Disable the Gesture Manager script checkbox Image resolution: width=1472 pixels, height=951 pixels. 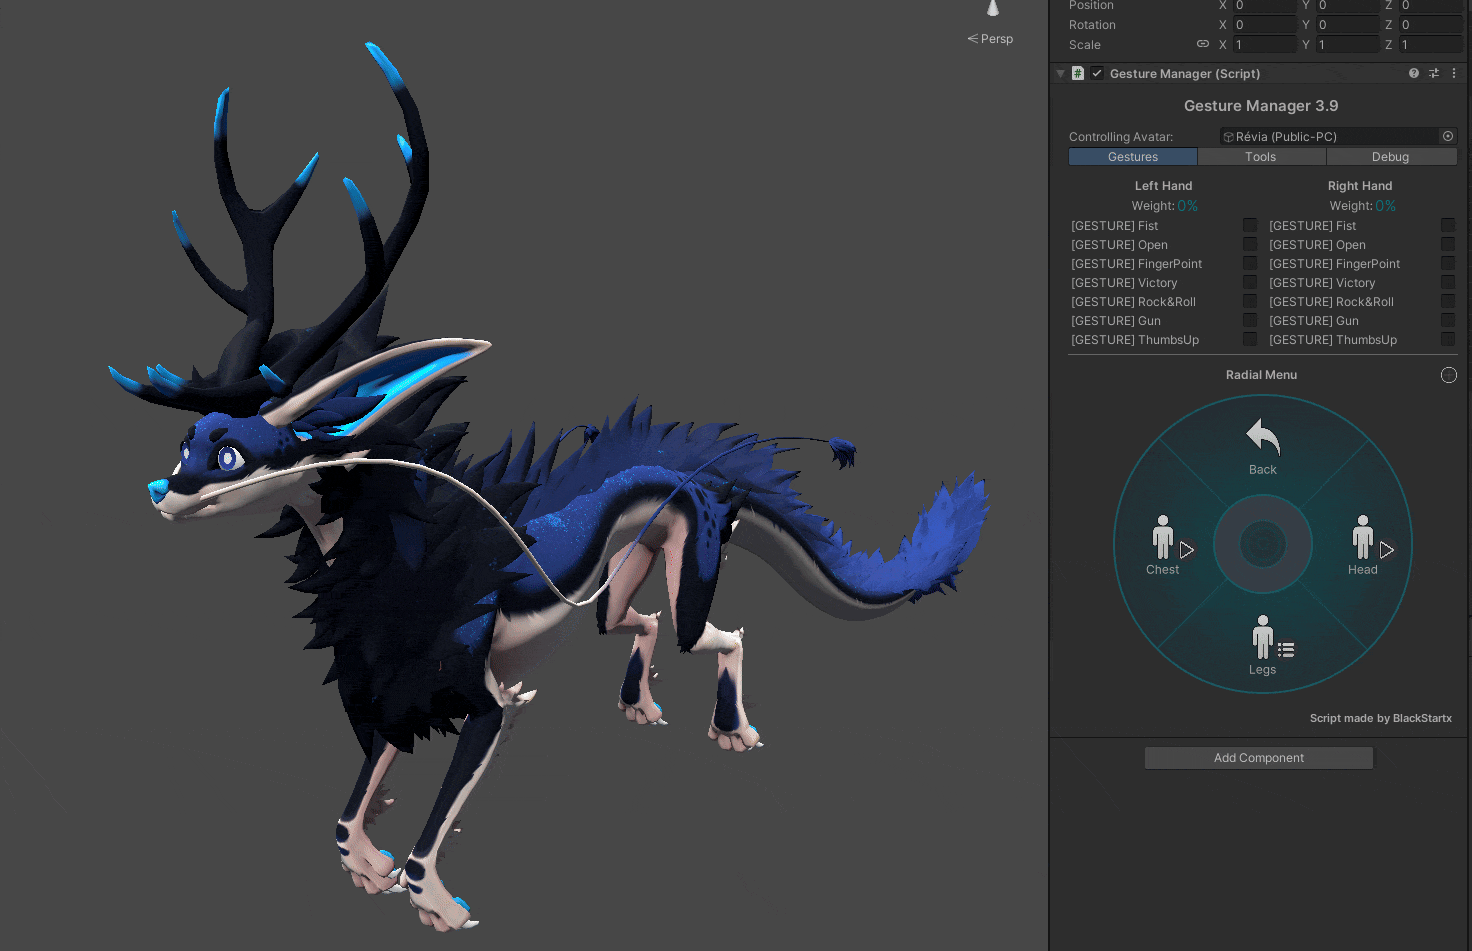[1097, 73]
